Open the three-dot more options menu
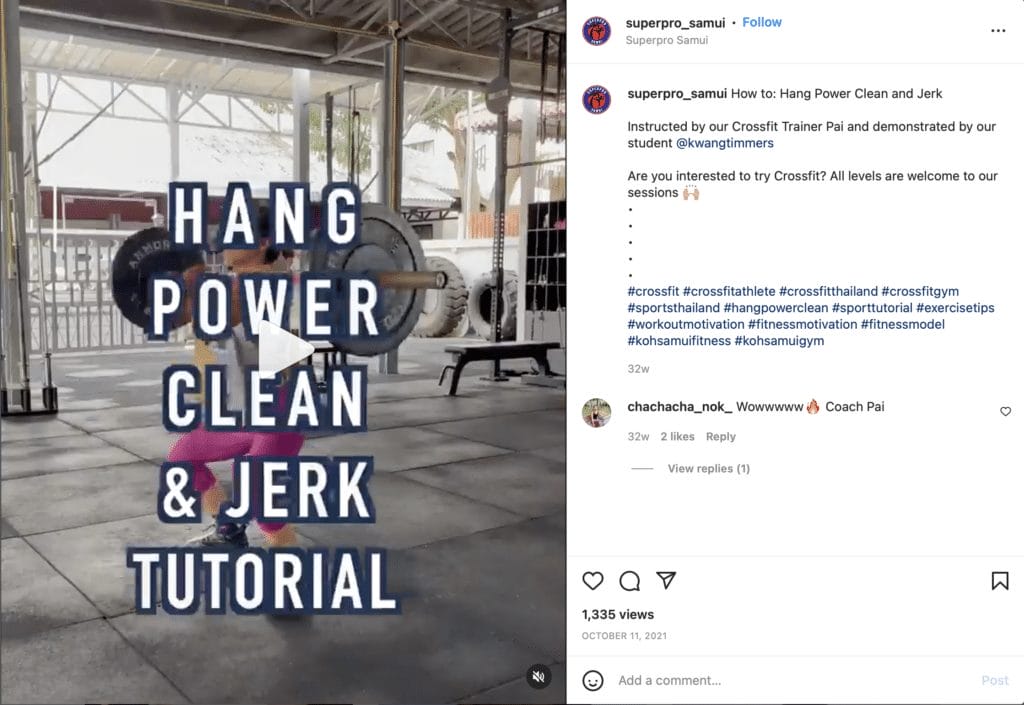Viewport: 1024px width, 705px height. tap(998, 31)
